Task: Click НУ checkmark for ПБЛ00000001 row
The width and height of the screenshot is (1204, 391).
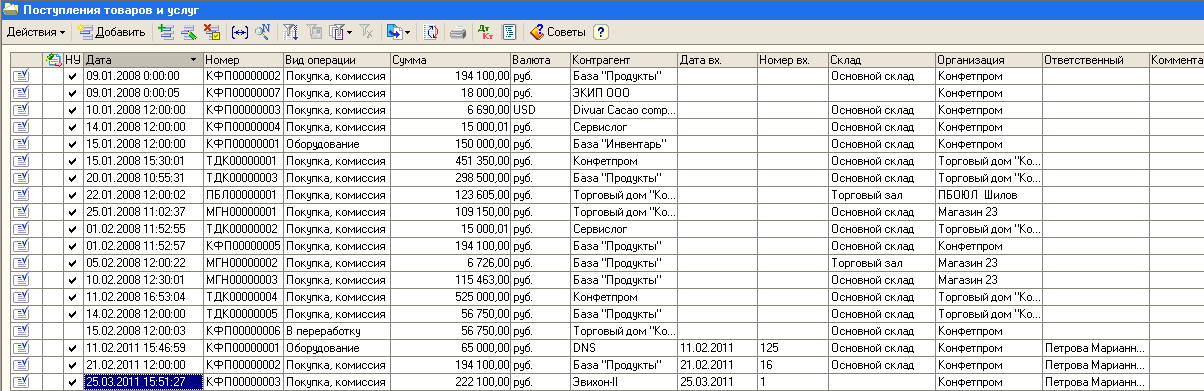Action: 73,195
